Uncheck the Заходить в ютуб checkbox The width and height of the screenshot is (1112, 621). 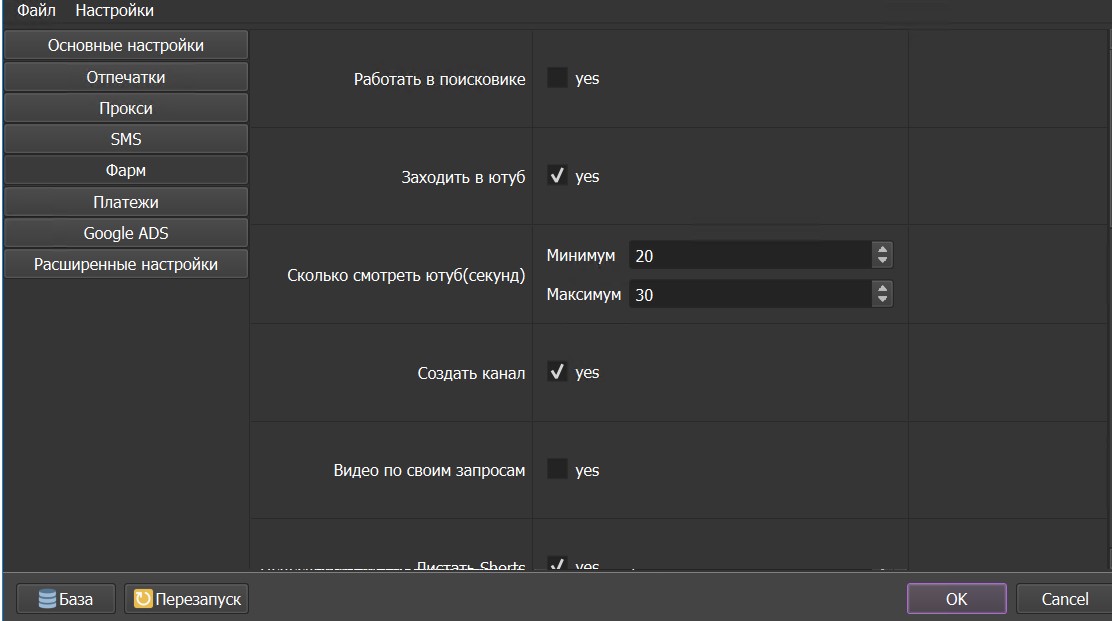click(557, 176)
